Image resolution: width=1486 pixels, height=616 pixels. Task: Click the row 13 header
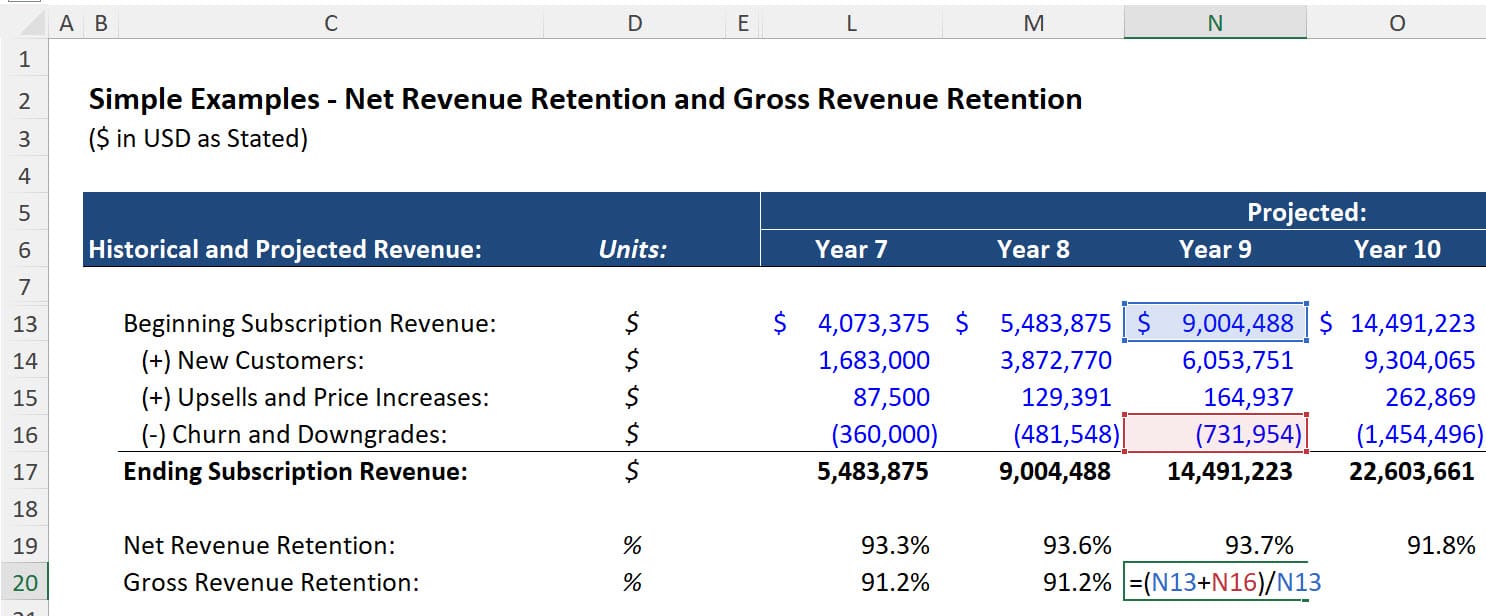point(24,323)
